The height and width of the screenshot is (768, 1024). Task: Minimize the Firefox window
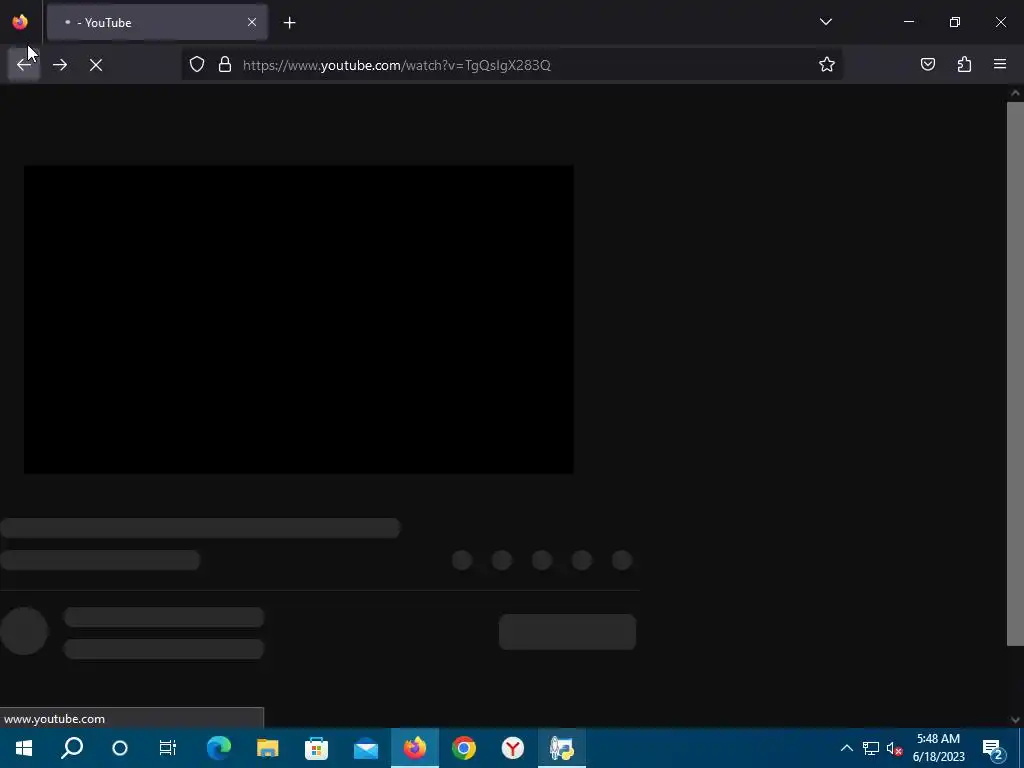pyautogui.click(x=908, y=22)
